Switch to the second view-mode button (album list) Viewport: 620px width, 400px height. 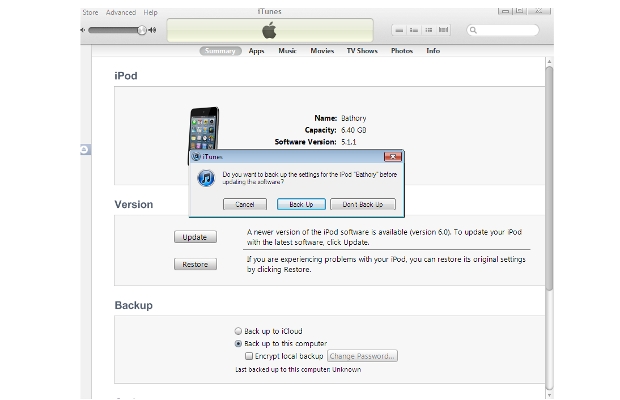coord(414,30)
